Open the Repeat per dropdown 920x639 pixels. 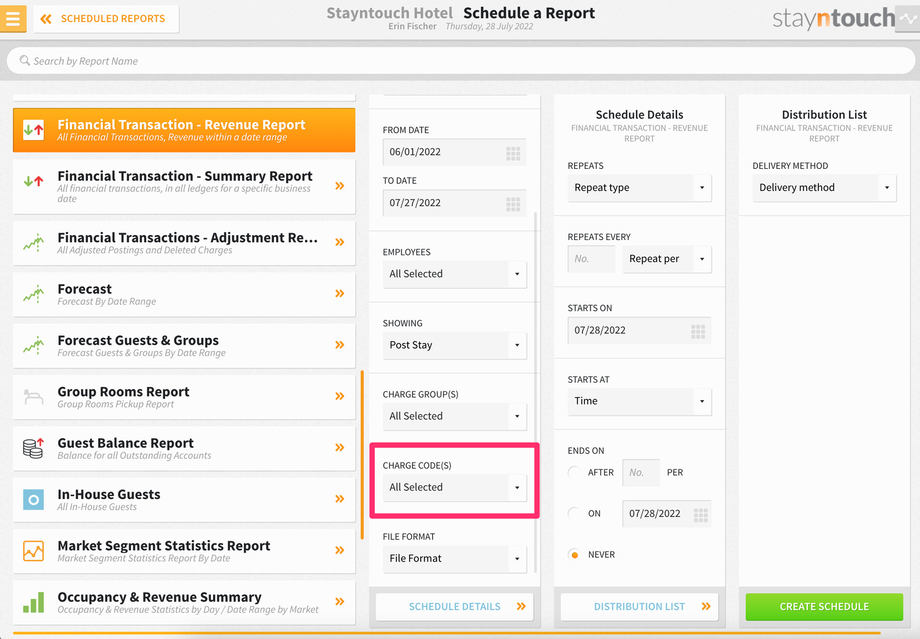click(x=667, y=259)
